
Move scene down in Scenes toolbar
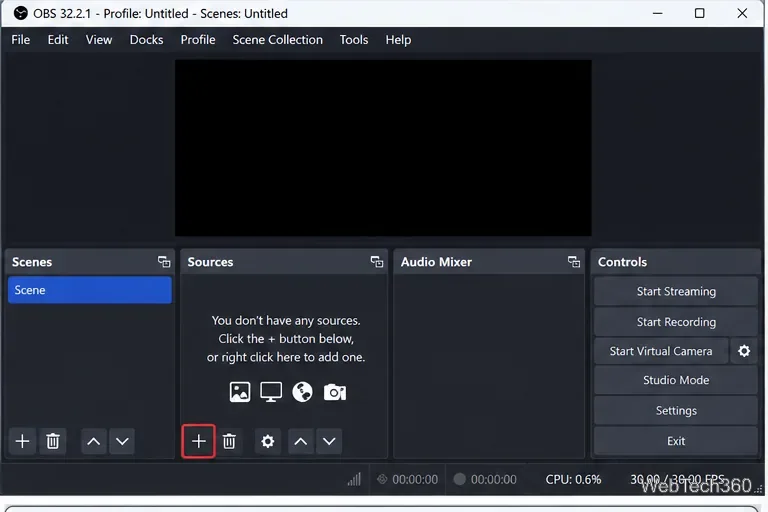[x=122, y=441]
